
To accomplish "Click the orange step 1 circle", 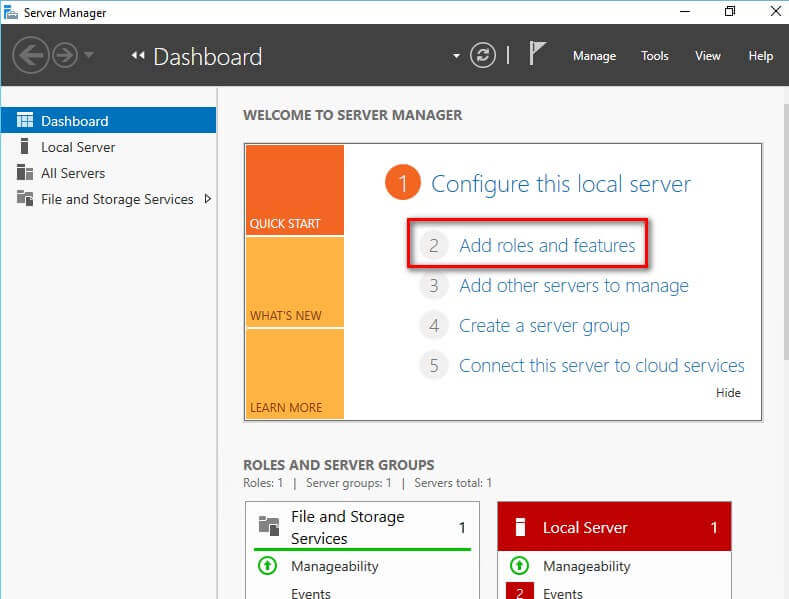I will click(403, 182).
